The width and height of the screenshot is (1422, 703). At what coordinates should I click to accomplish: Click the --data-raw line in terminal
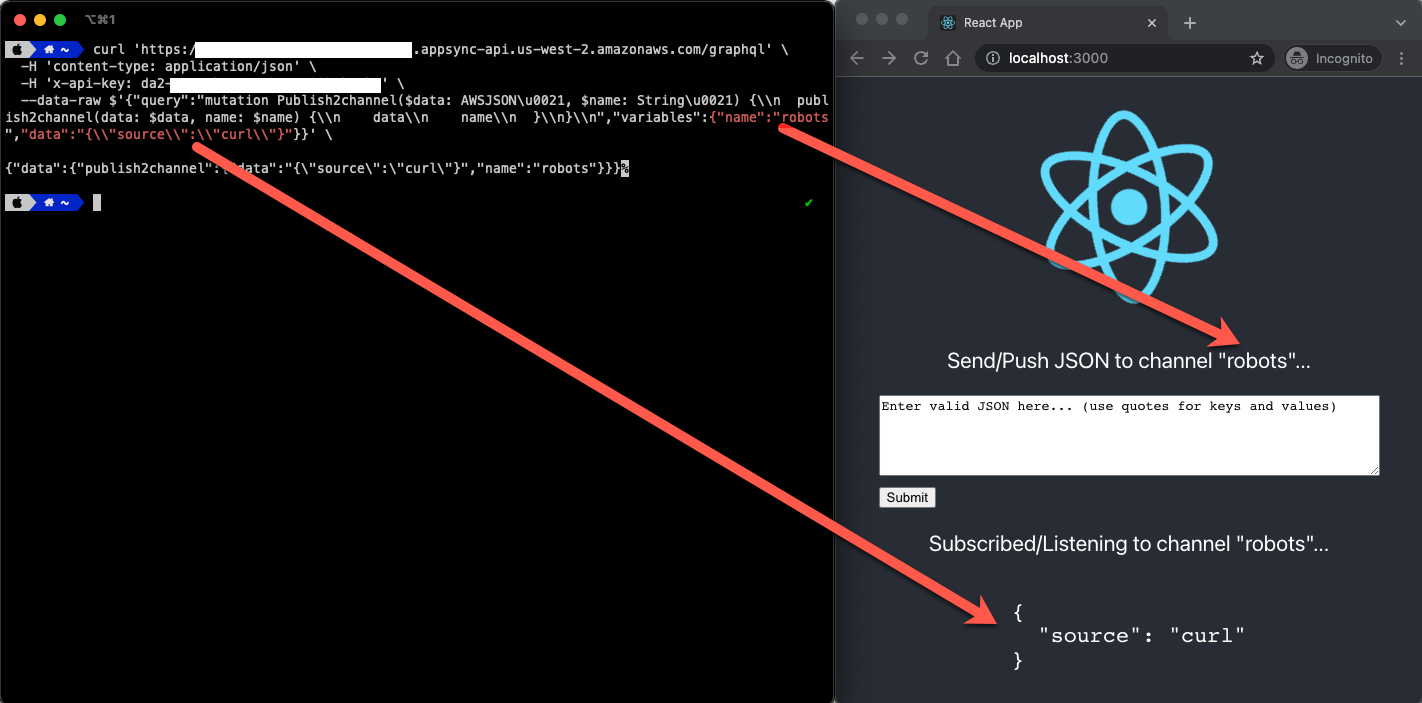(x=425, y=101)
